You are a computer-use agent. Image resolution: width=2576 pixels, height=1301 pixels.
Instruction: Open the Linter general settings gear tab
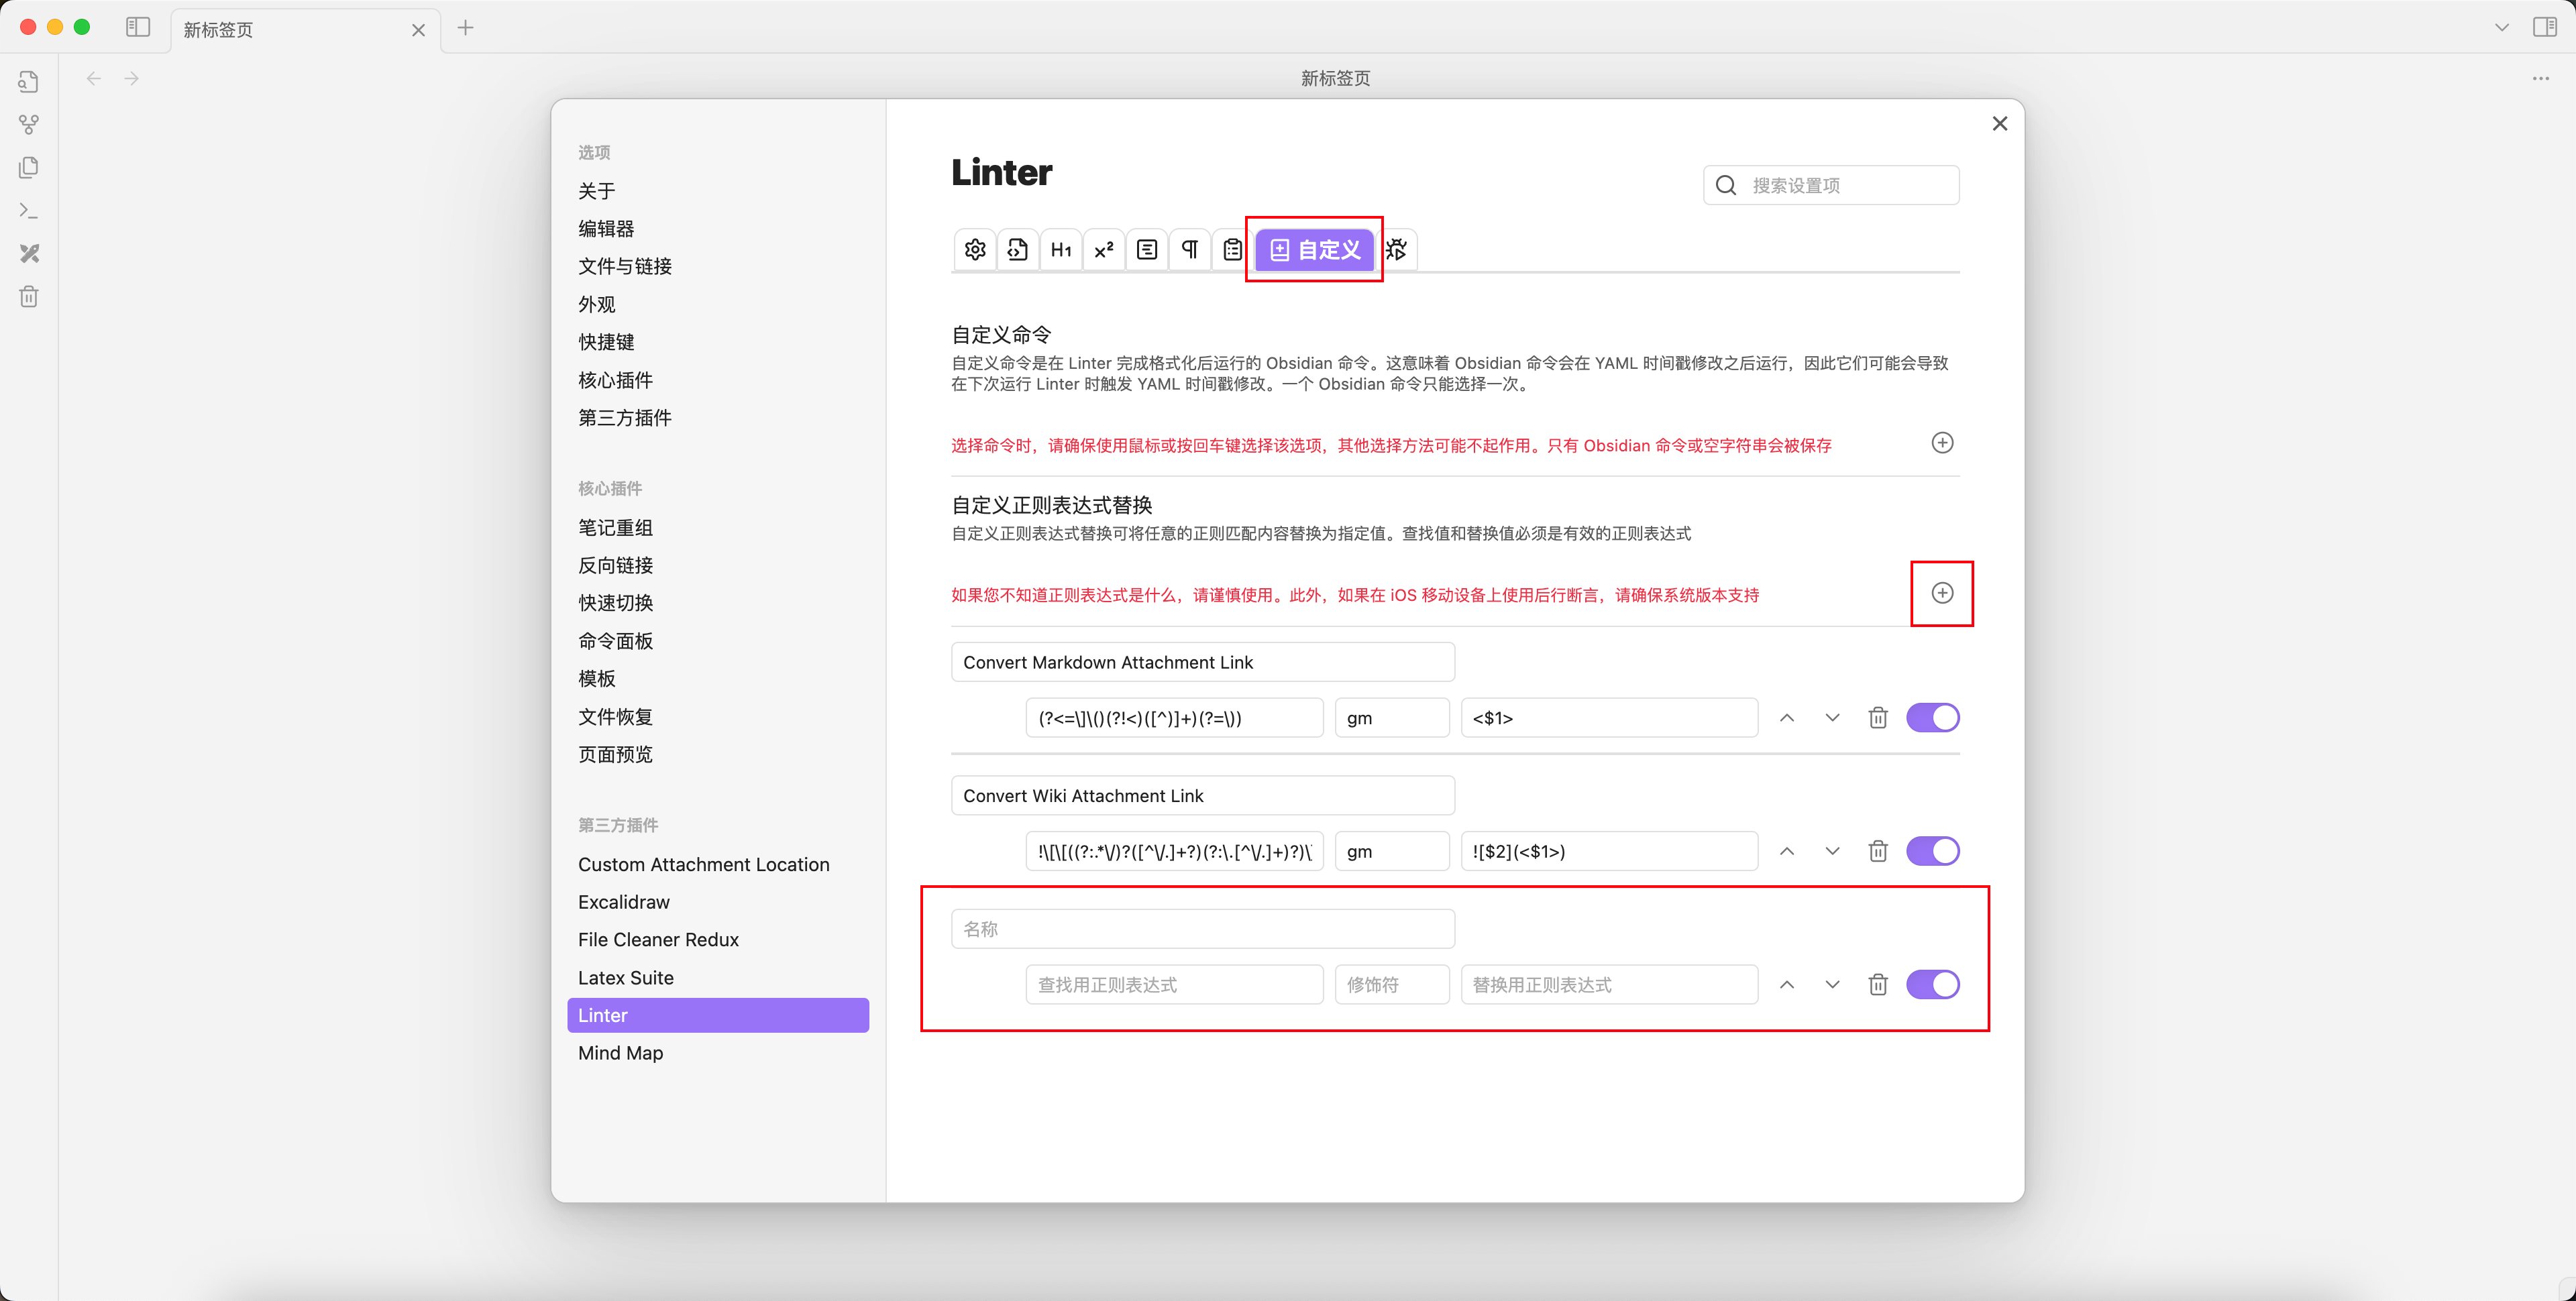(975, 249)
